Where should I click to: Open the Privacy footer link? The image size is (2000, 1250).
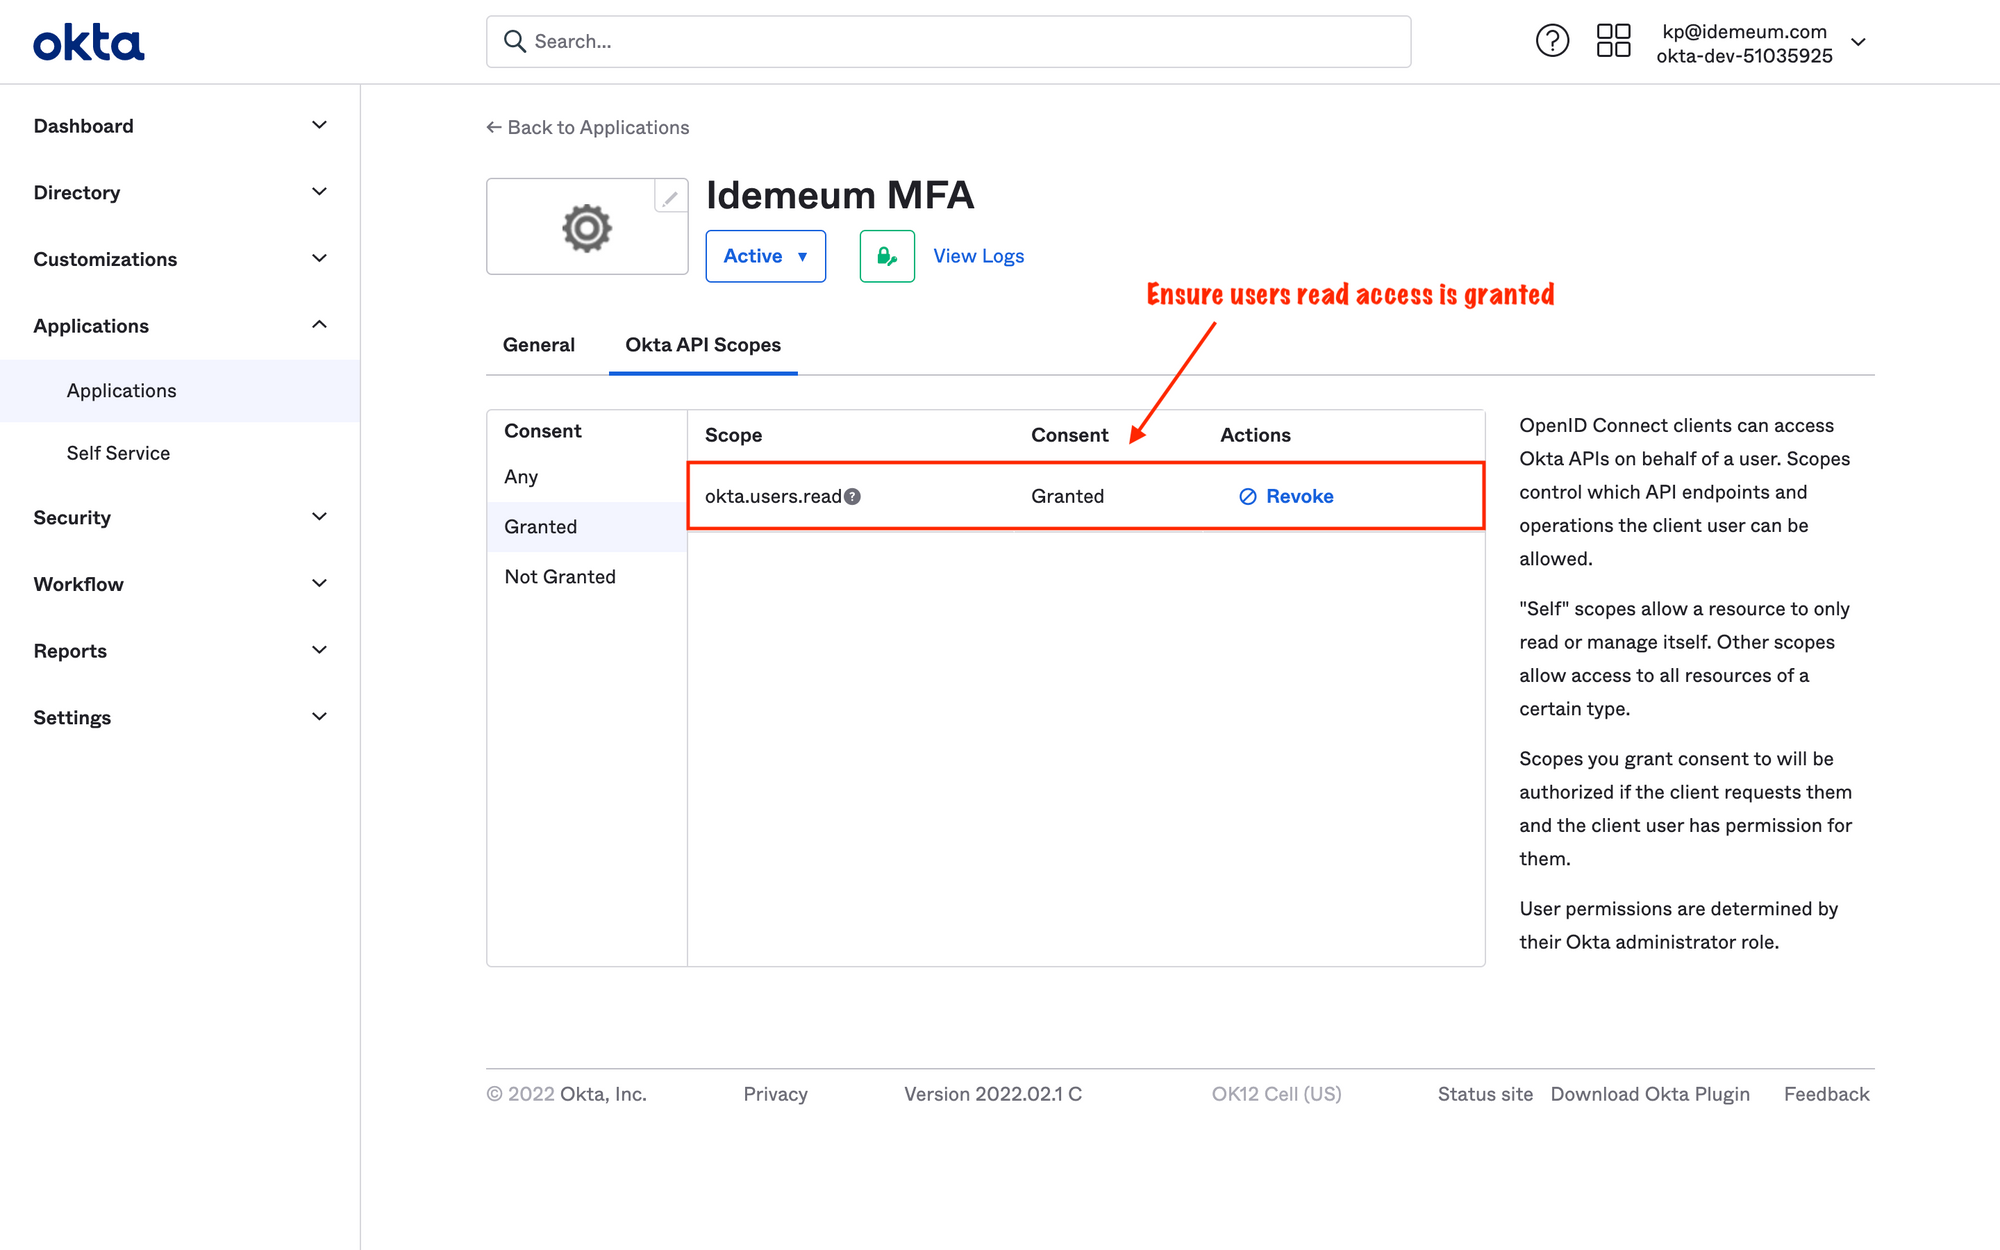coord(775,1094)
